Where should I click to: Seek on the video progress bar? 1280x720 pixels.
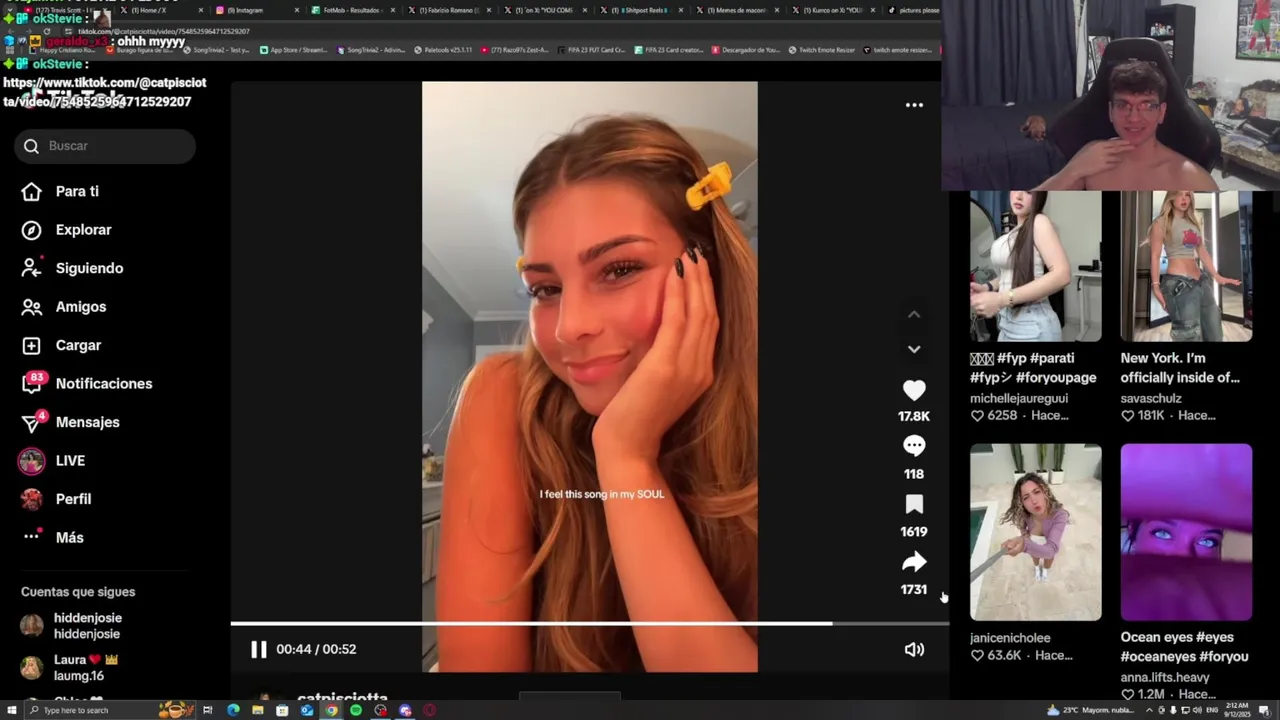[x=589, y=624]
